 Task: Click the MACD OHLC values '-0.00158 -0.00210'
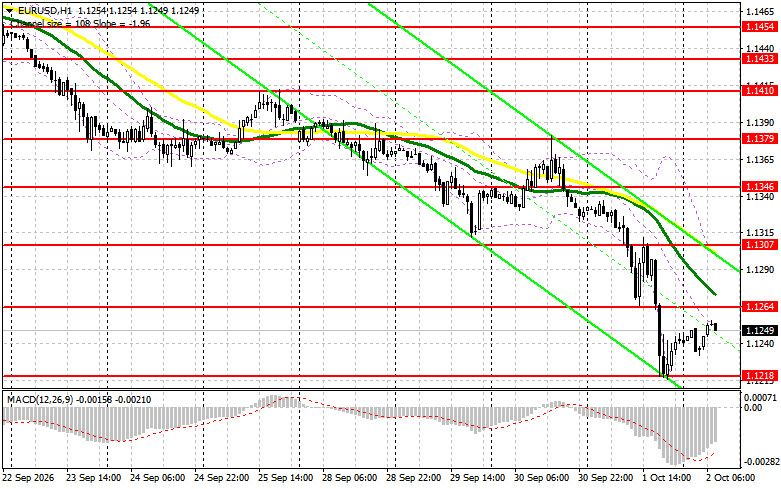(113, 399)
